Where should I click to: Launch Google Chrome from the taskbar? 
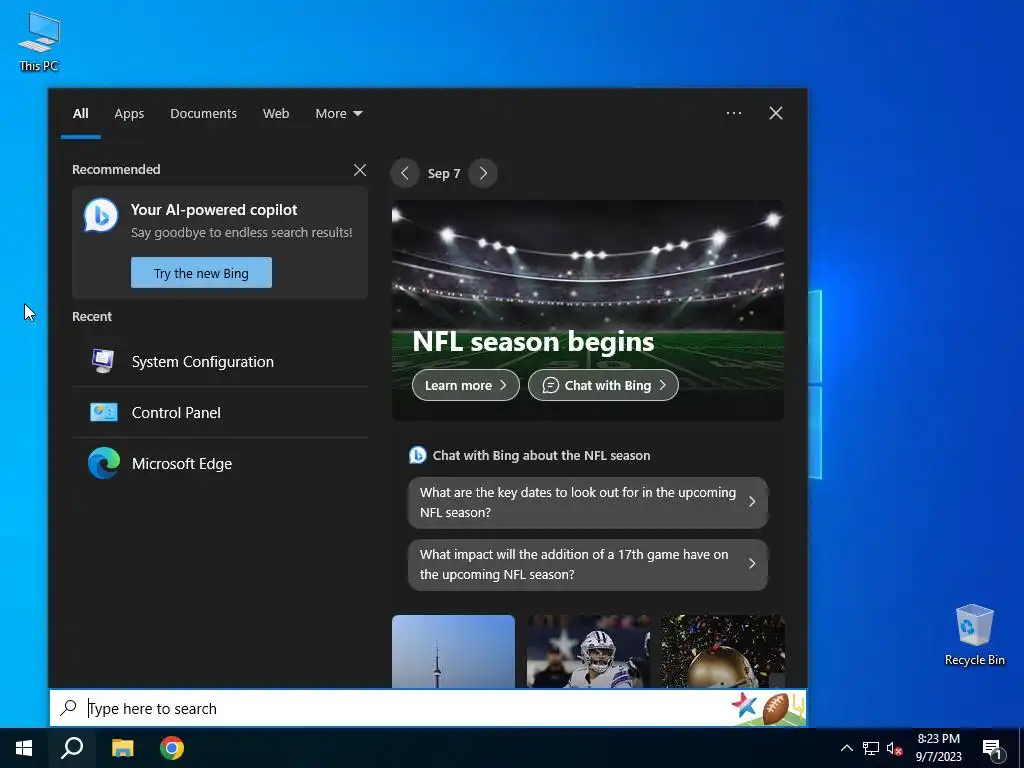172,748
